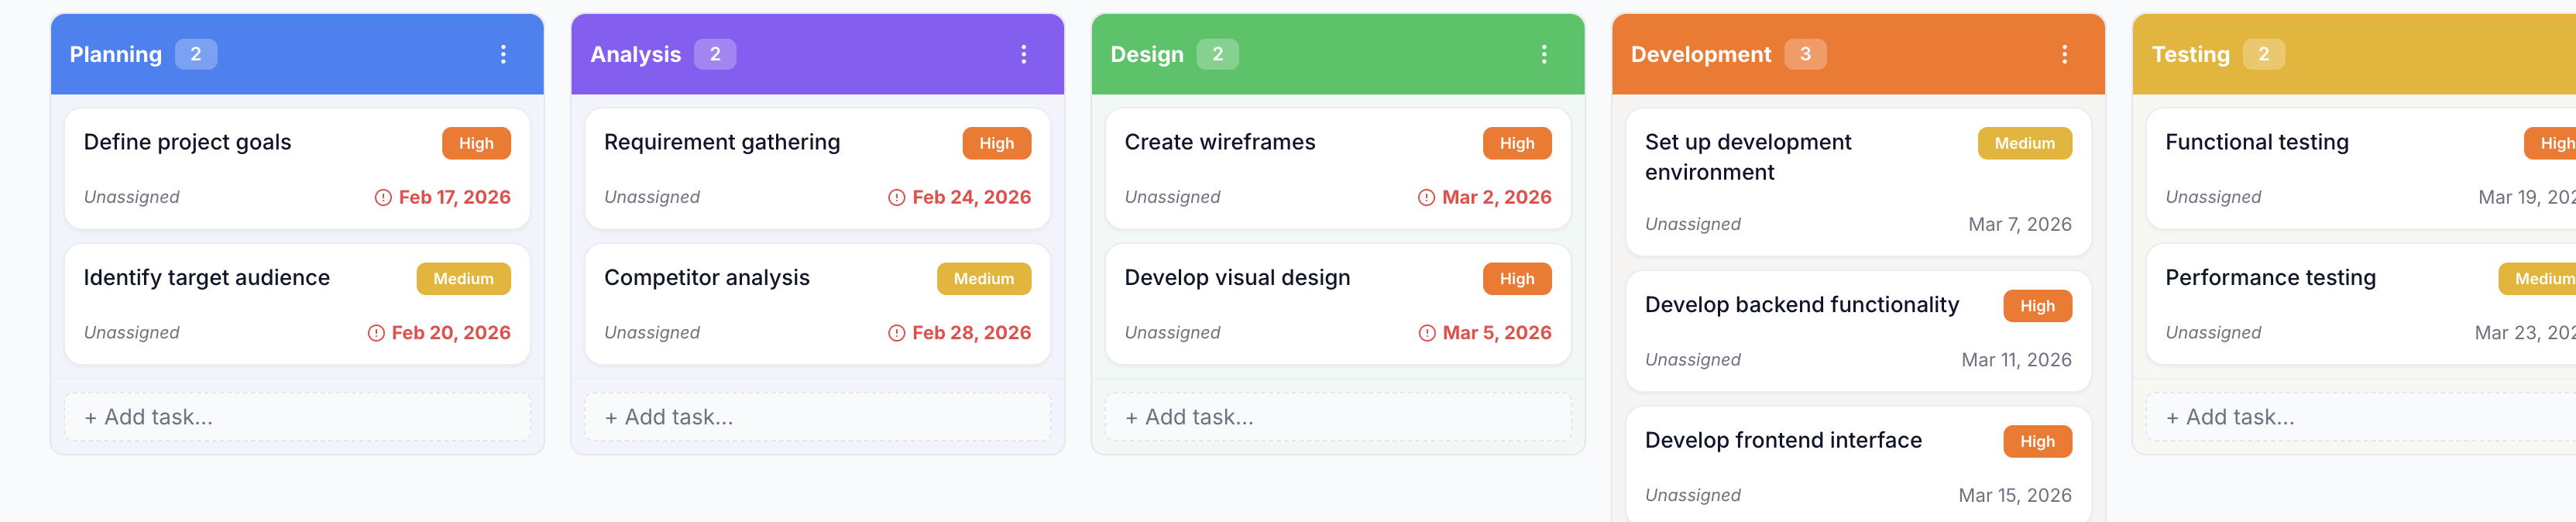Click overdue icon beside Mar 5, 2026
This screenshot has width=2576, height=522.
1427,333
